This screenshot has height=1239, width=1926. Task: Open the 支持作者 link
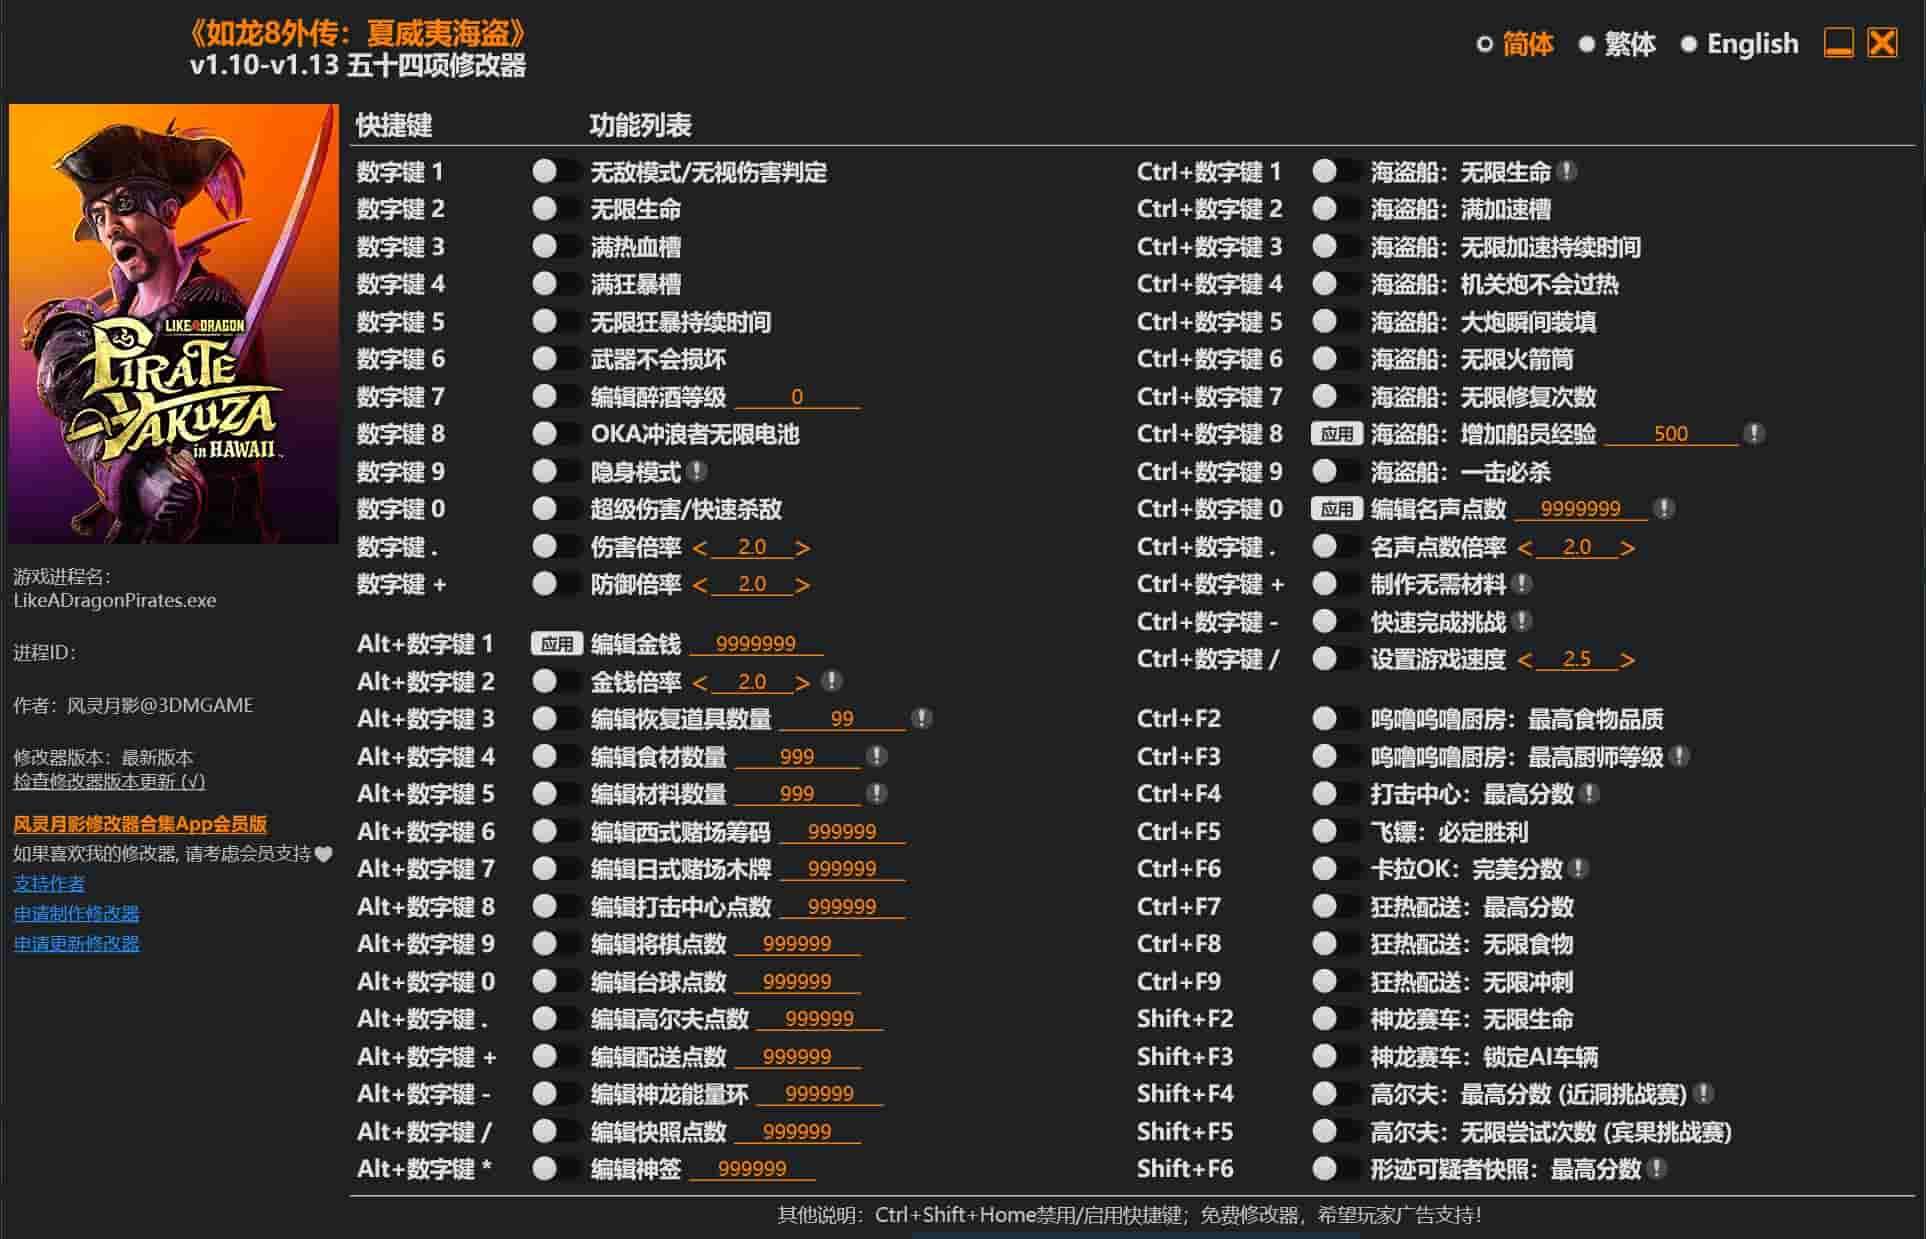47,884
